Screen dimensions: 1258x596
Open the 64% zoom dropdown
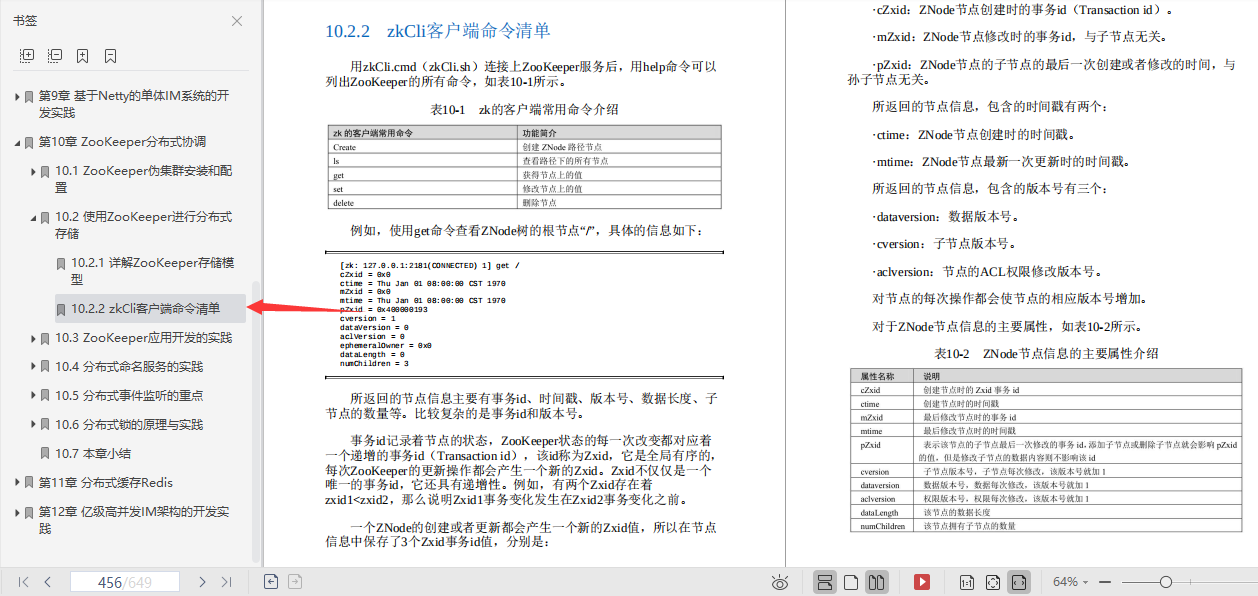pyautogui.click(x=1071, y=581)
